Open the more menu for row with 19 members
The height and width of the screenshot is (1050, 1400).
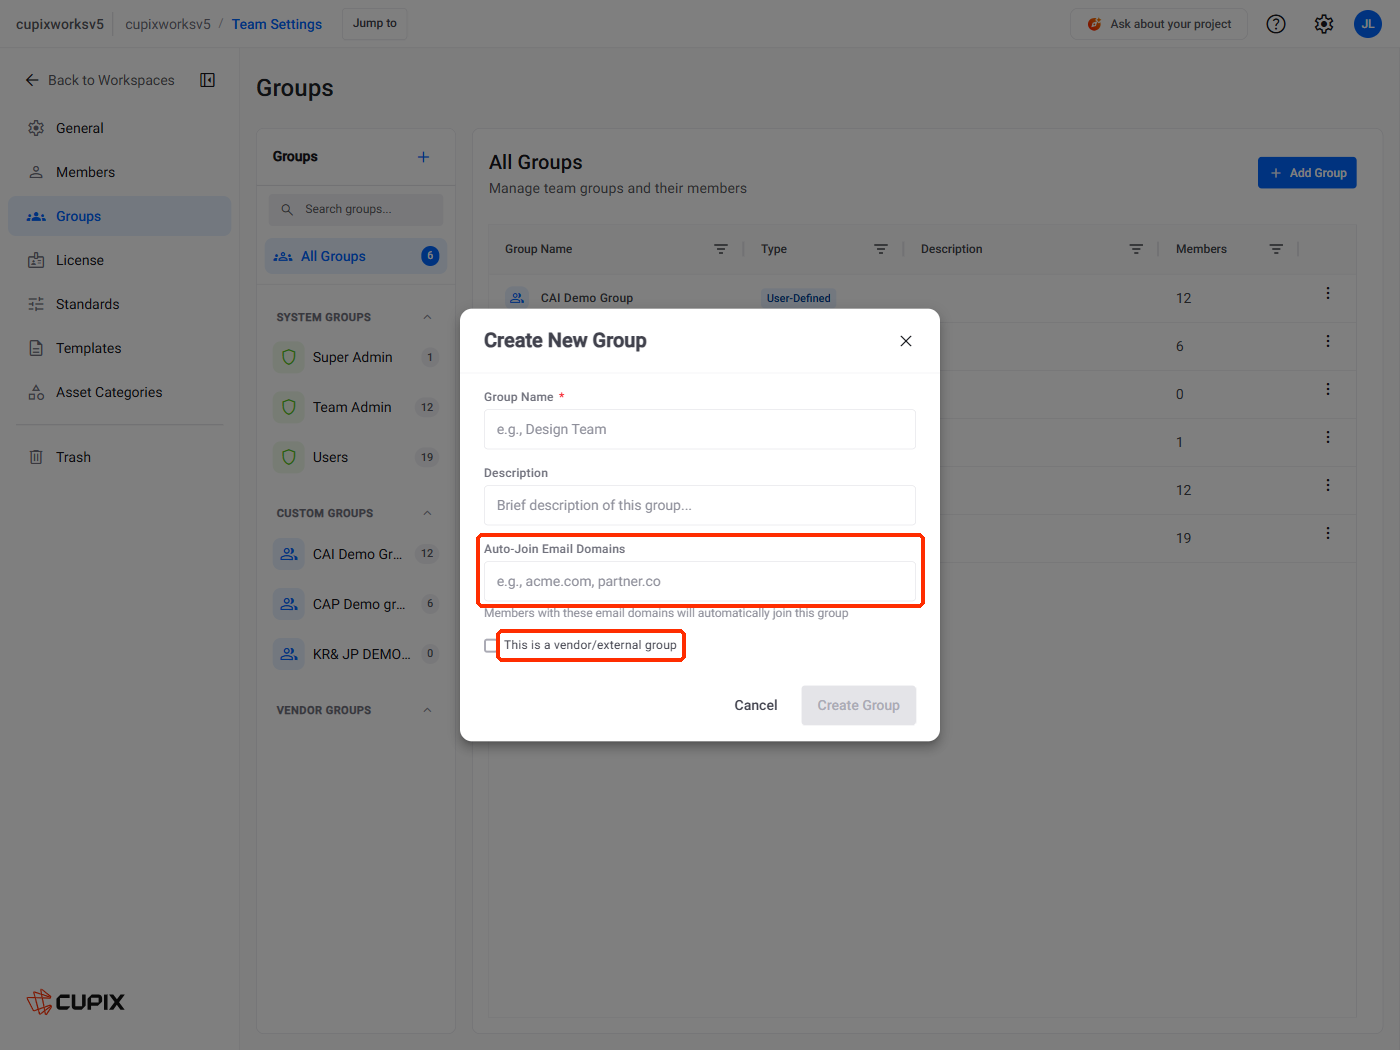(1328, 533)
